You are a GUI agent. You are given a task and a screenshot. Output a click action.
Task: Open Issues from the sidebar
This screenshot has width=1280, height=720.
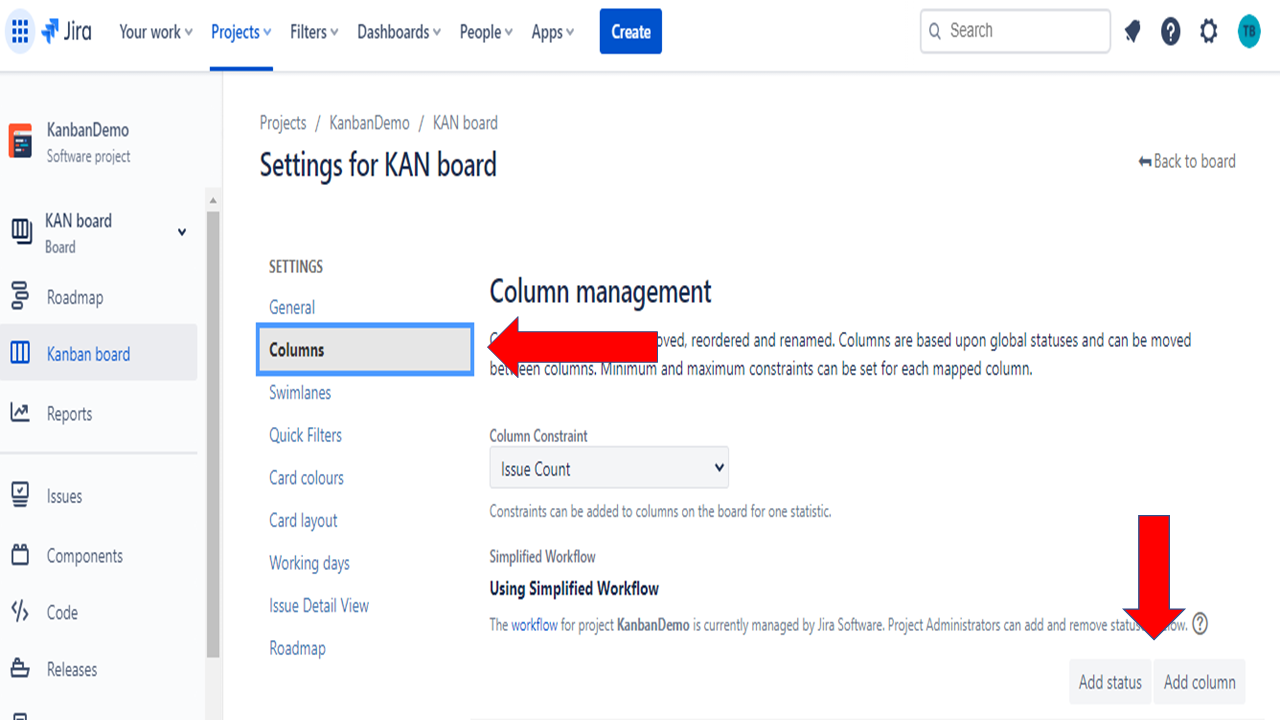64,495
